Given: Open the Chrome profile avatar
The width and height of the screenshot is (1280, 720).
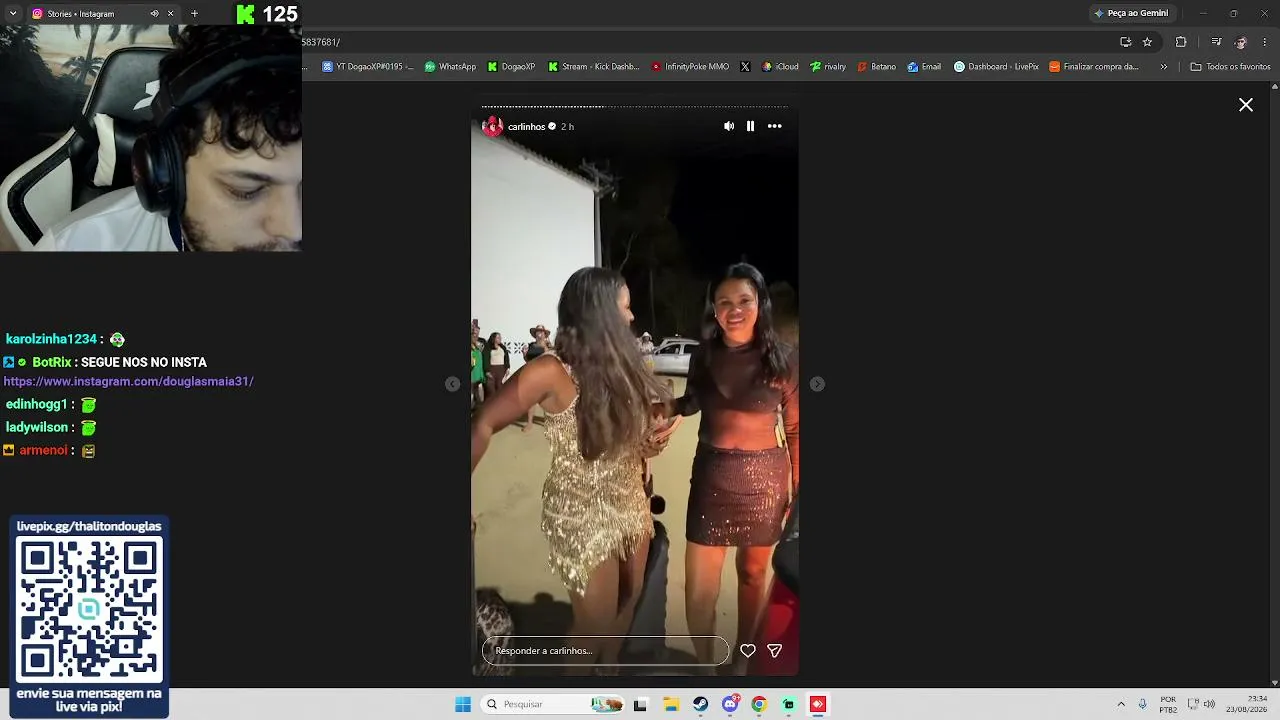Looking at the screenshot, I should (1241, 42).
